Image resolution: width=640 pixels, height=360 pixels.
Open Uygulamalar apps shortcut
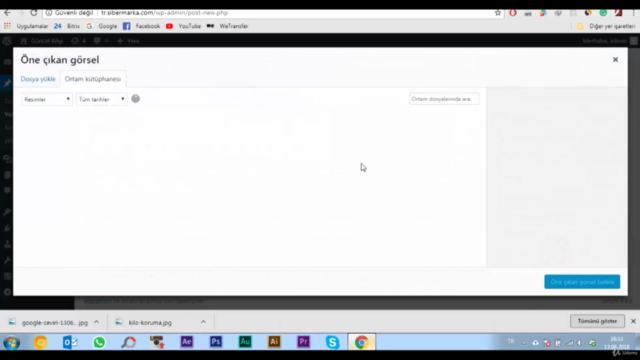tap(26, 26)
